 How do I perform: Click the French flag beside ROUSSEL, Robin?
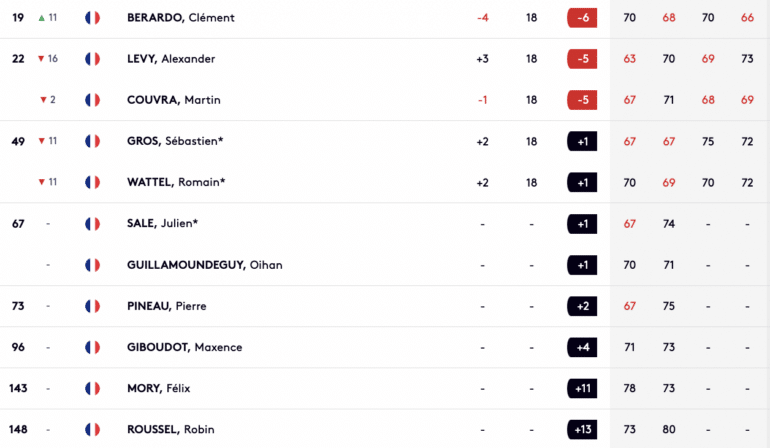tap(92, 430)
